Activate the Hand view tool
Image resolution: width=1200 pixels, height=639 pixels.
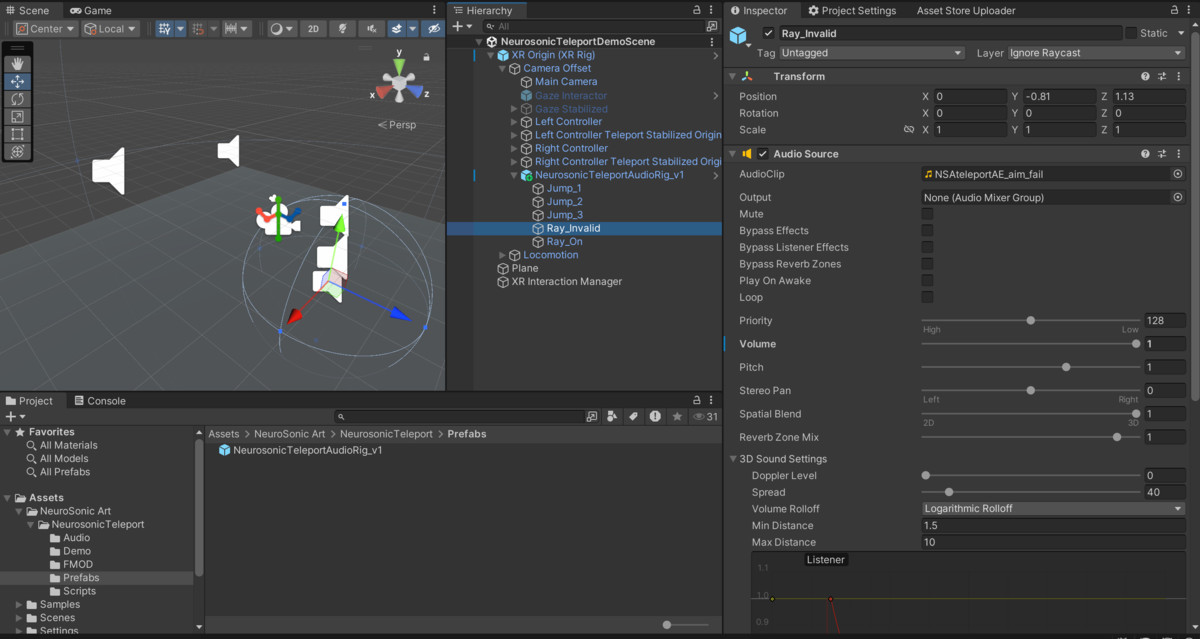click(x=16, y=63)
